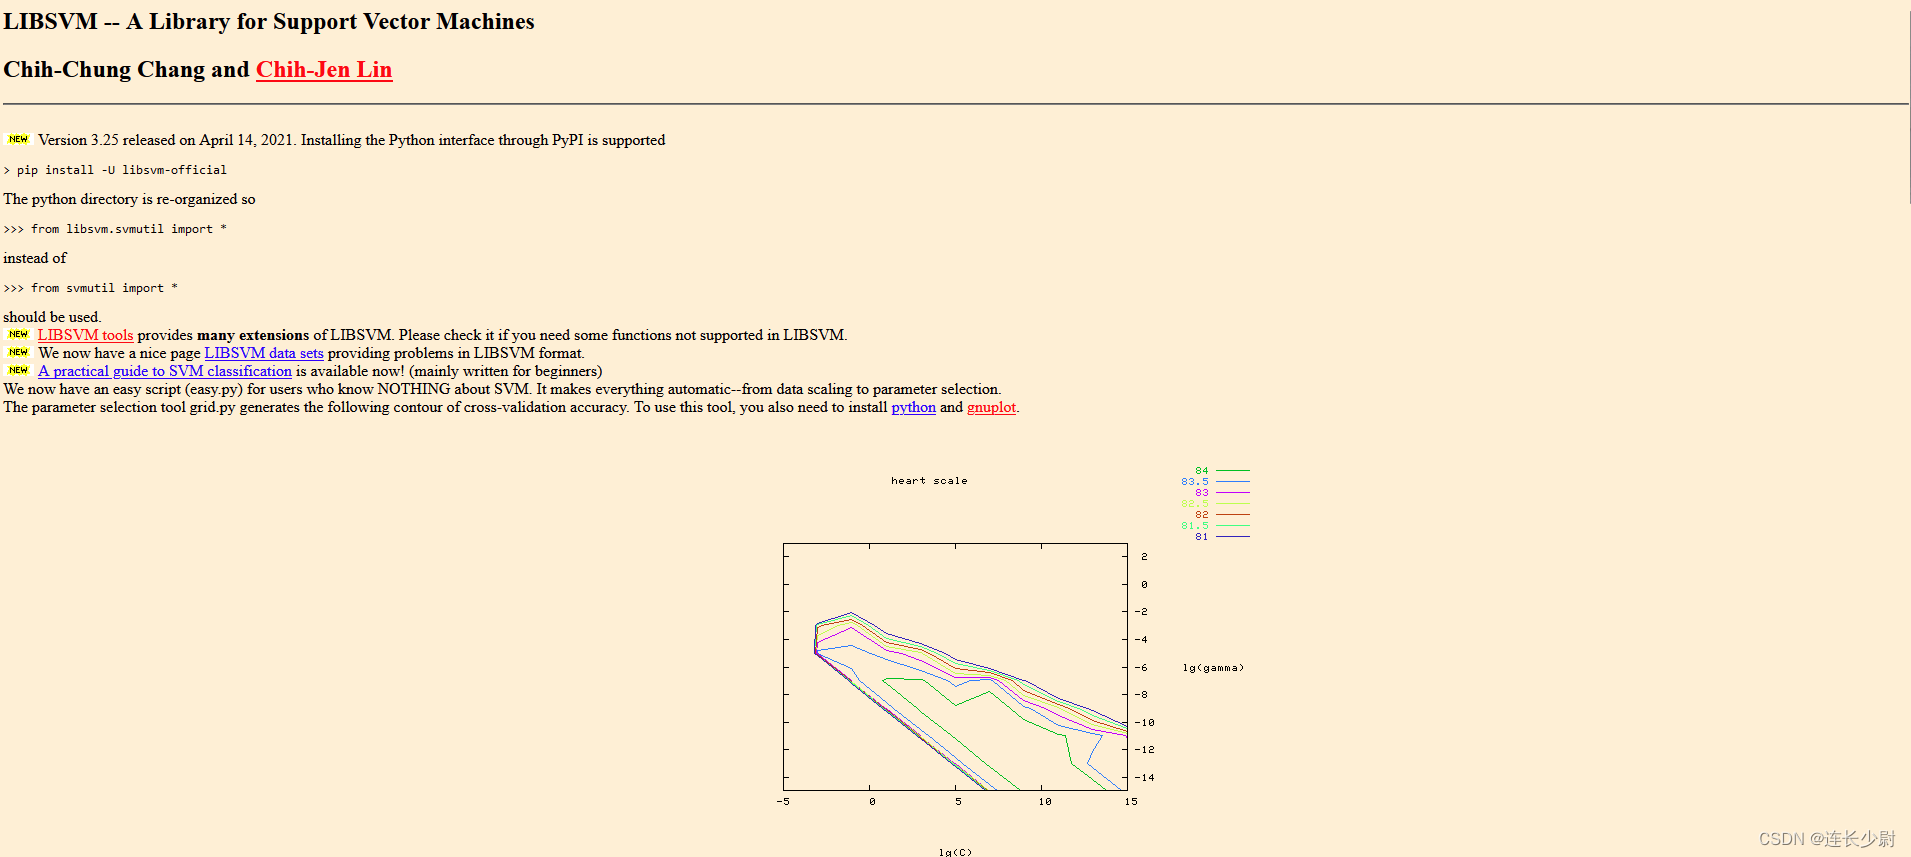Click the 82 legend entry in plot
Viewport: 1911px width, 857px height.
[1222, 514]
